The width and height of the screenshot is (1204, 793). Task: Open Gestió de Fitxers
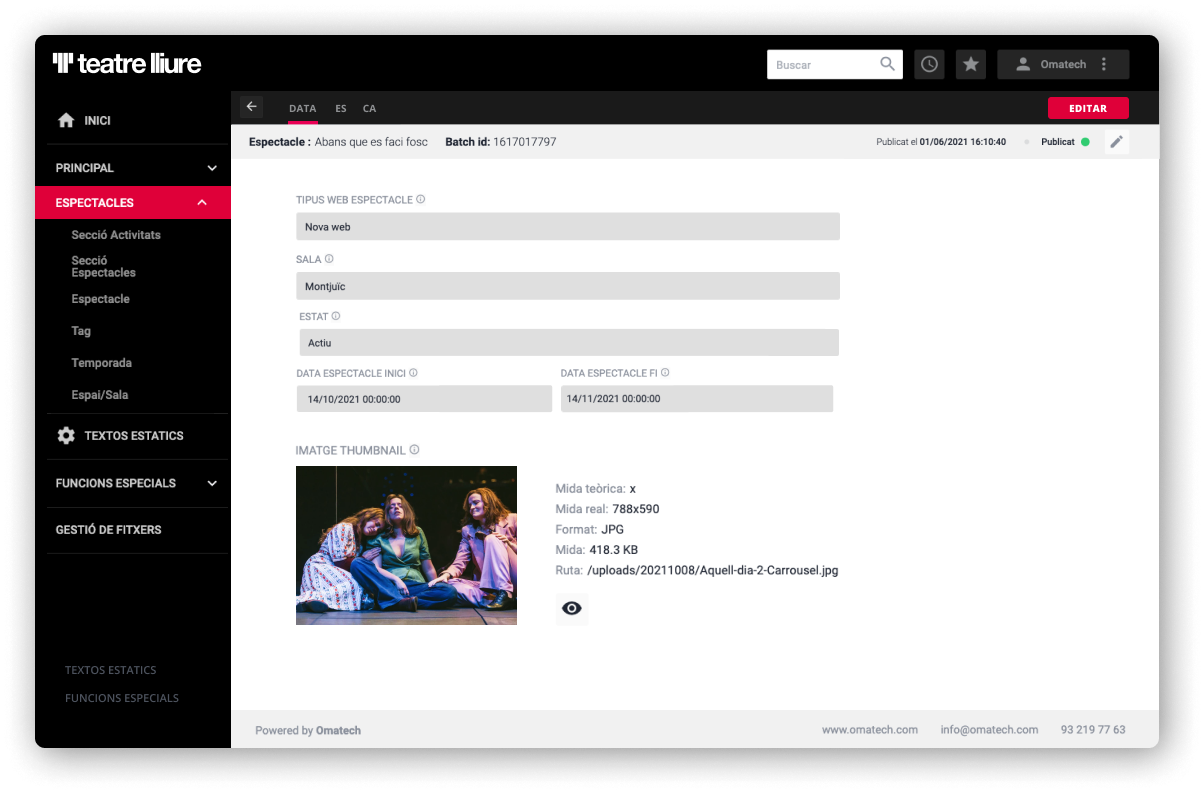coord(108,530)
